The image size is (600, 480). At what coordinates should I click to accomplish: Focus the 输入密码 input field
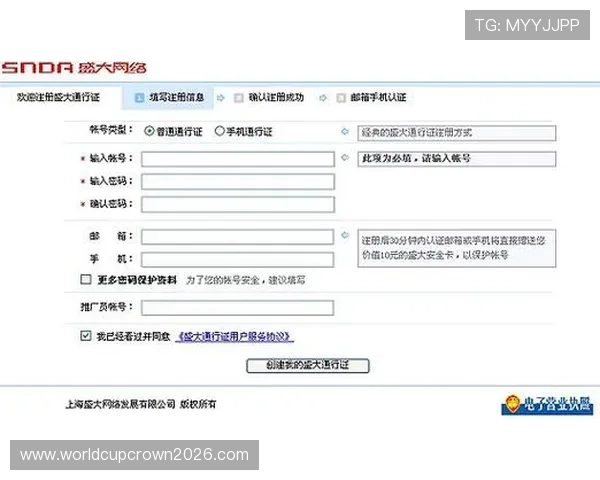pyautogui.click(x=238, y=181)
